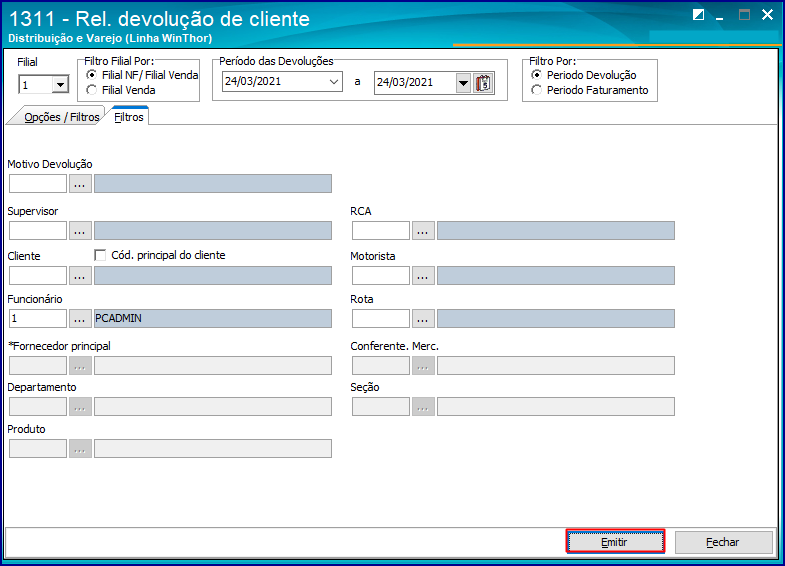
Task: Click Motivo Devolução code input field
Action: [x=38, y=184]
